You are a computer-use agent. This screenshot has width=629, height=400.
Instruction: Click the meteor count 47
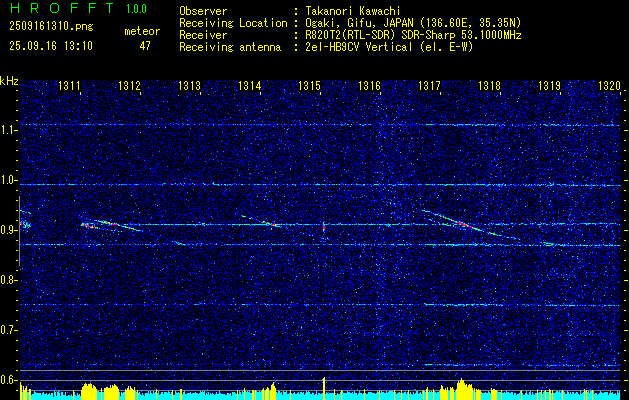(145, 46)
